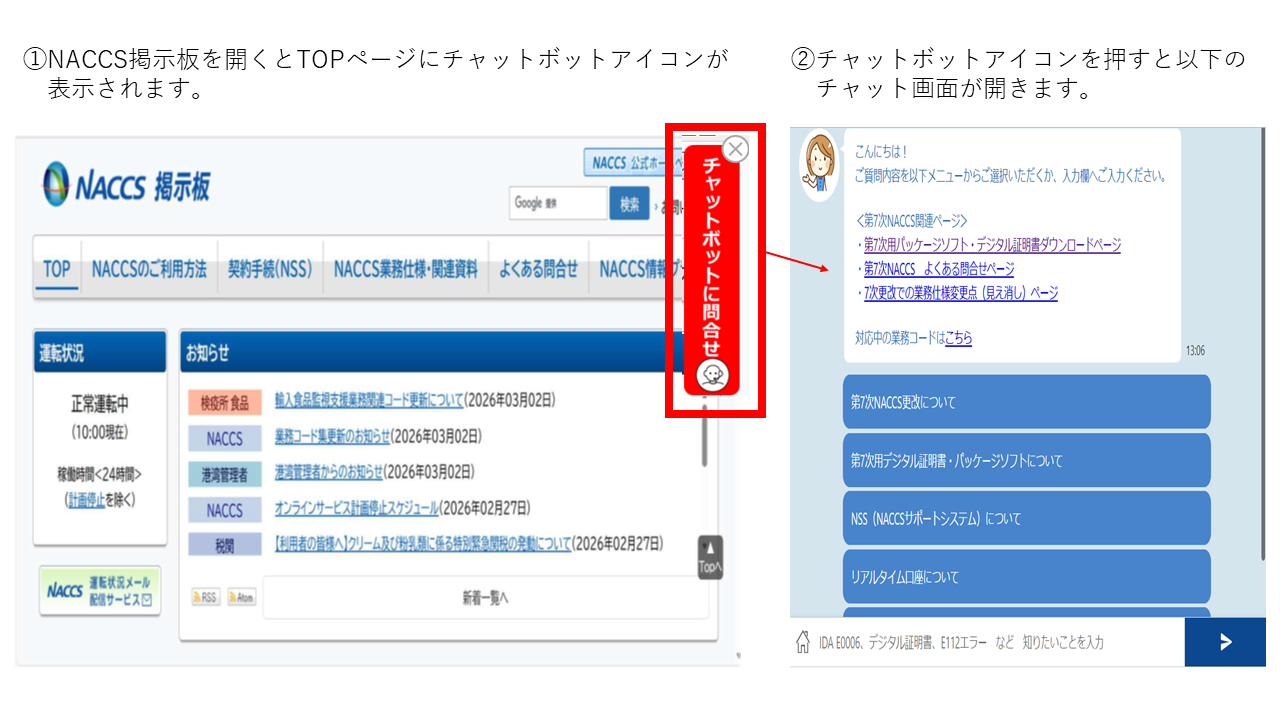Switch to the NACCSのご利用方法 tab

(x=149, y=270)
